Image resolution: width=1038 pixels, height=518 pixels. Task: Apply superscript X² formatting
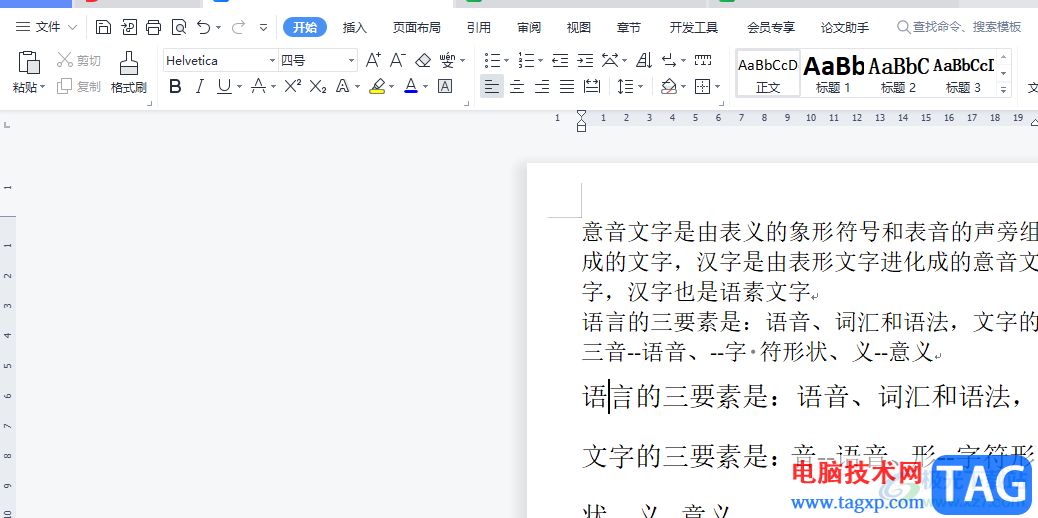pyautogui.click(x=293, y=86)
